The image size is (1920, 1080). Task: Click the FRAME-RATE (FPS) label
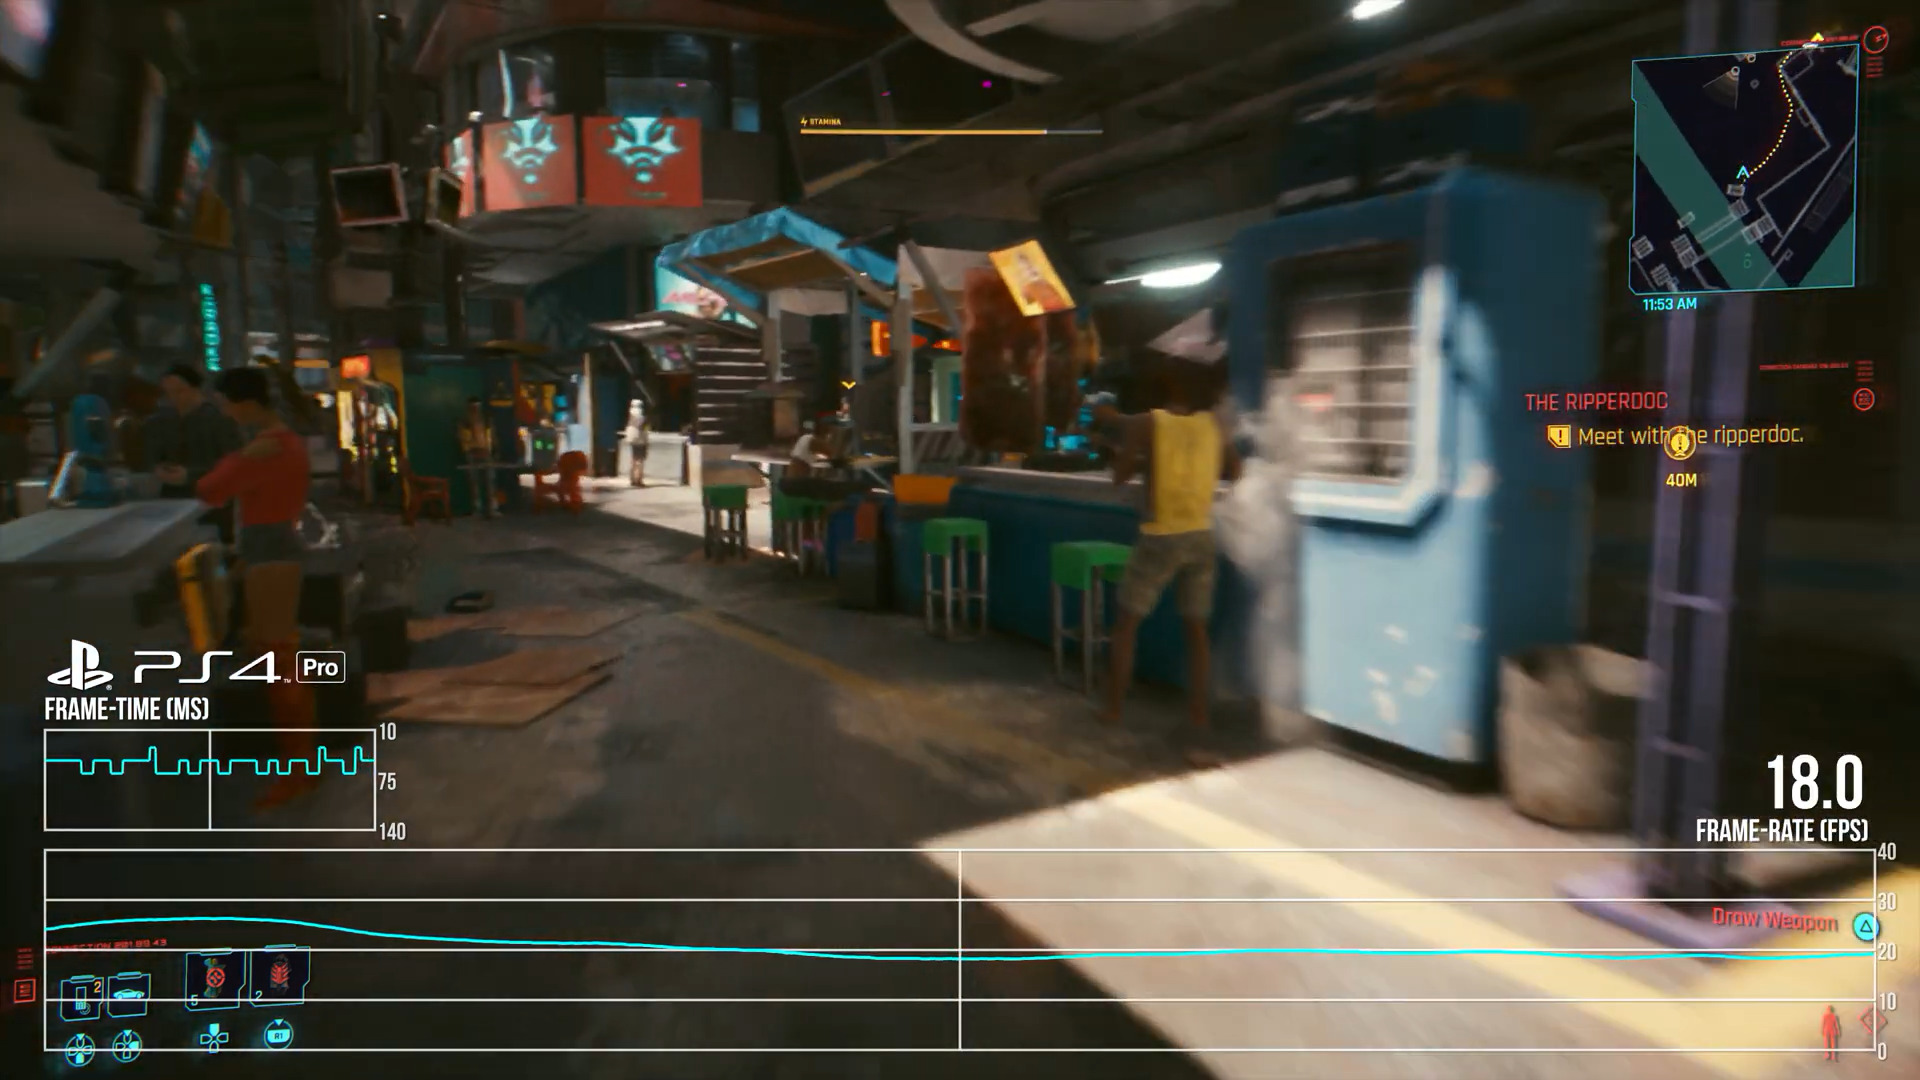[1782, 831]
